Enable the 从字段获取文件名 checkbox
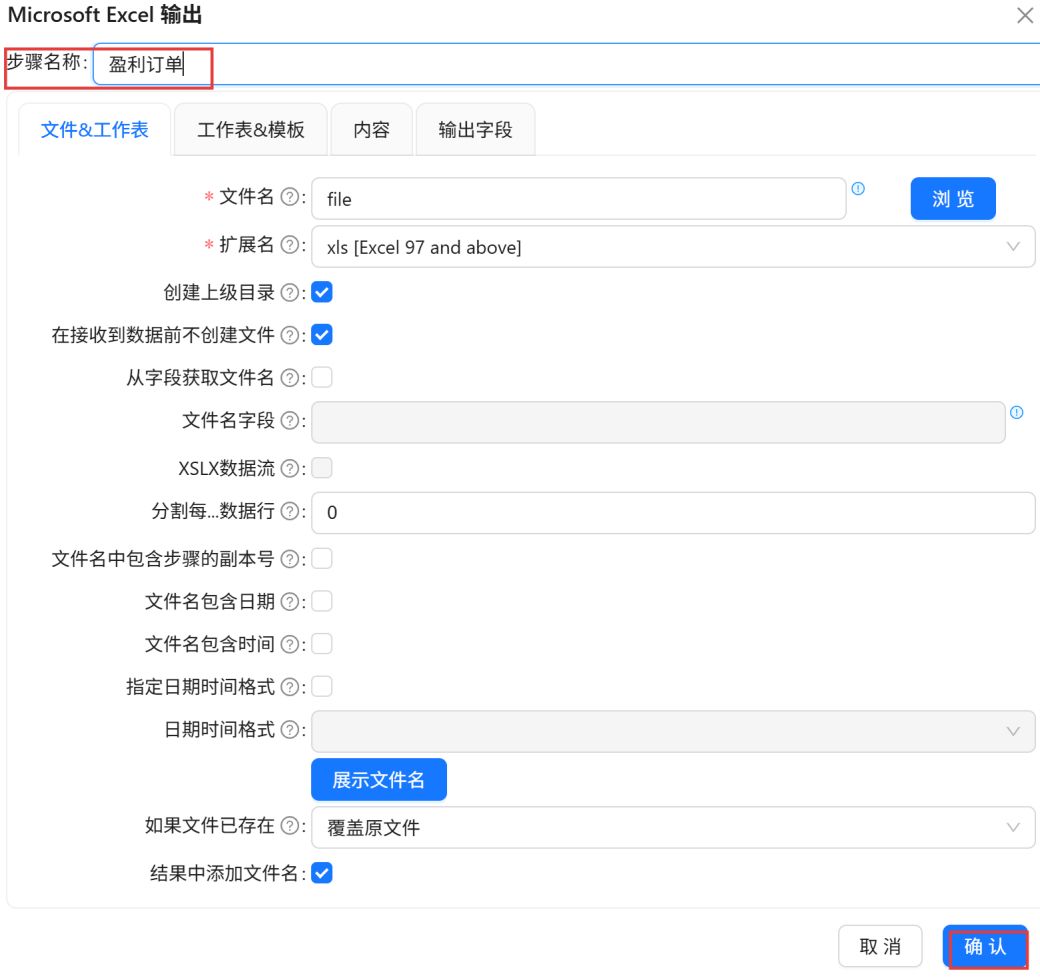The height and width of the screenshot is (978, 1040). pyautogui.click(x=322, y=378)
